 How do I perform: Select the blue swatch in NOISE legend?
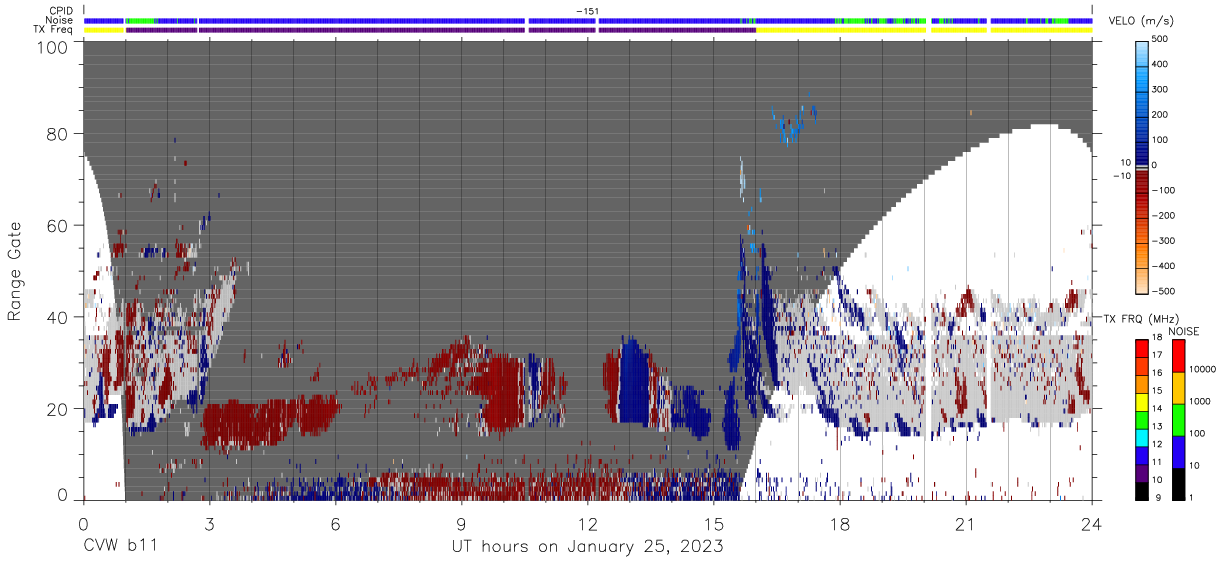point(1178,452)
